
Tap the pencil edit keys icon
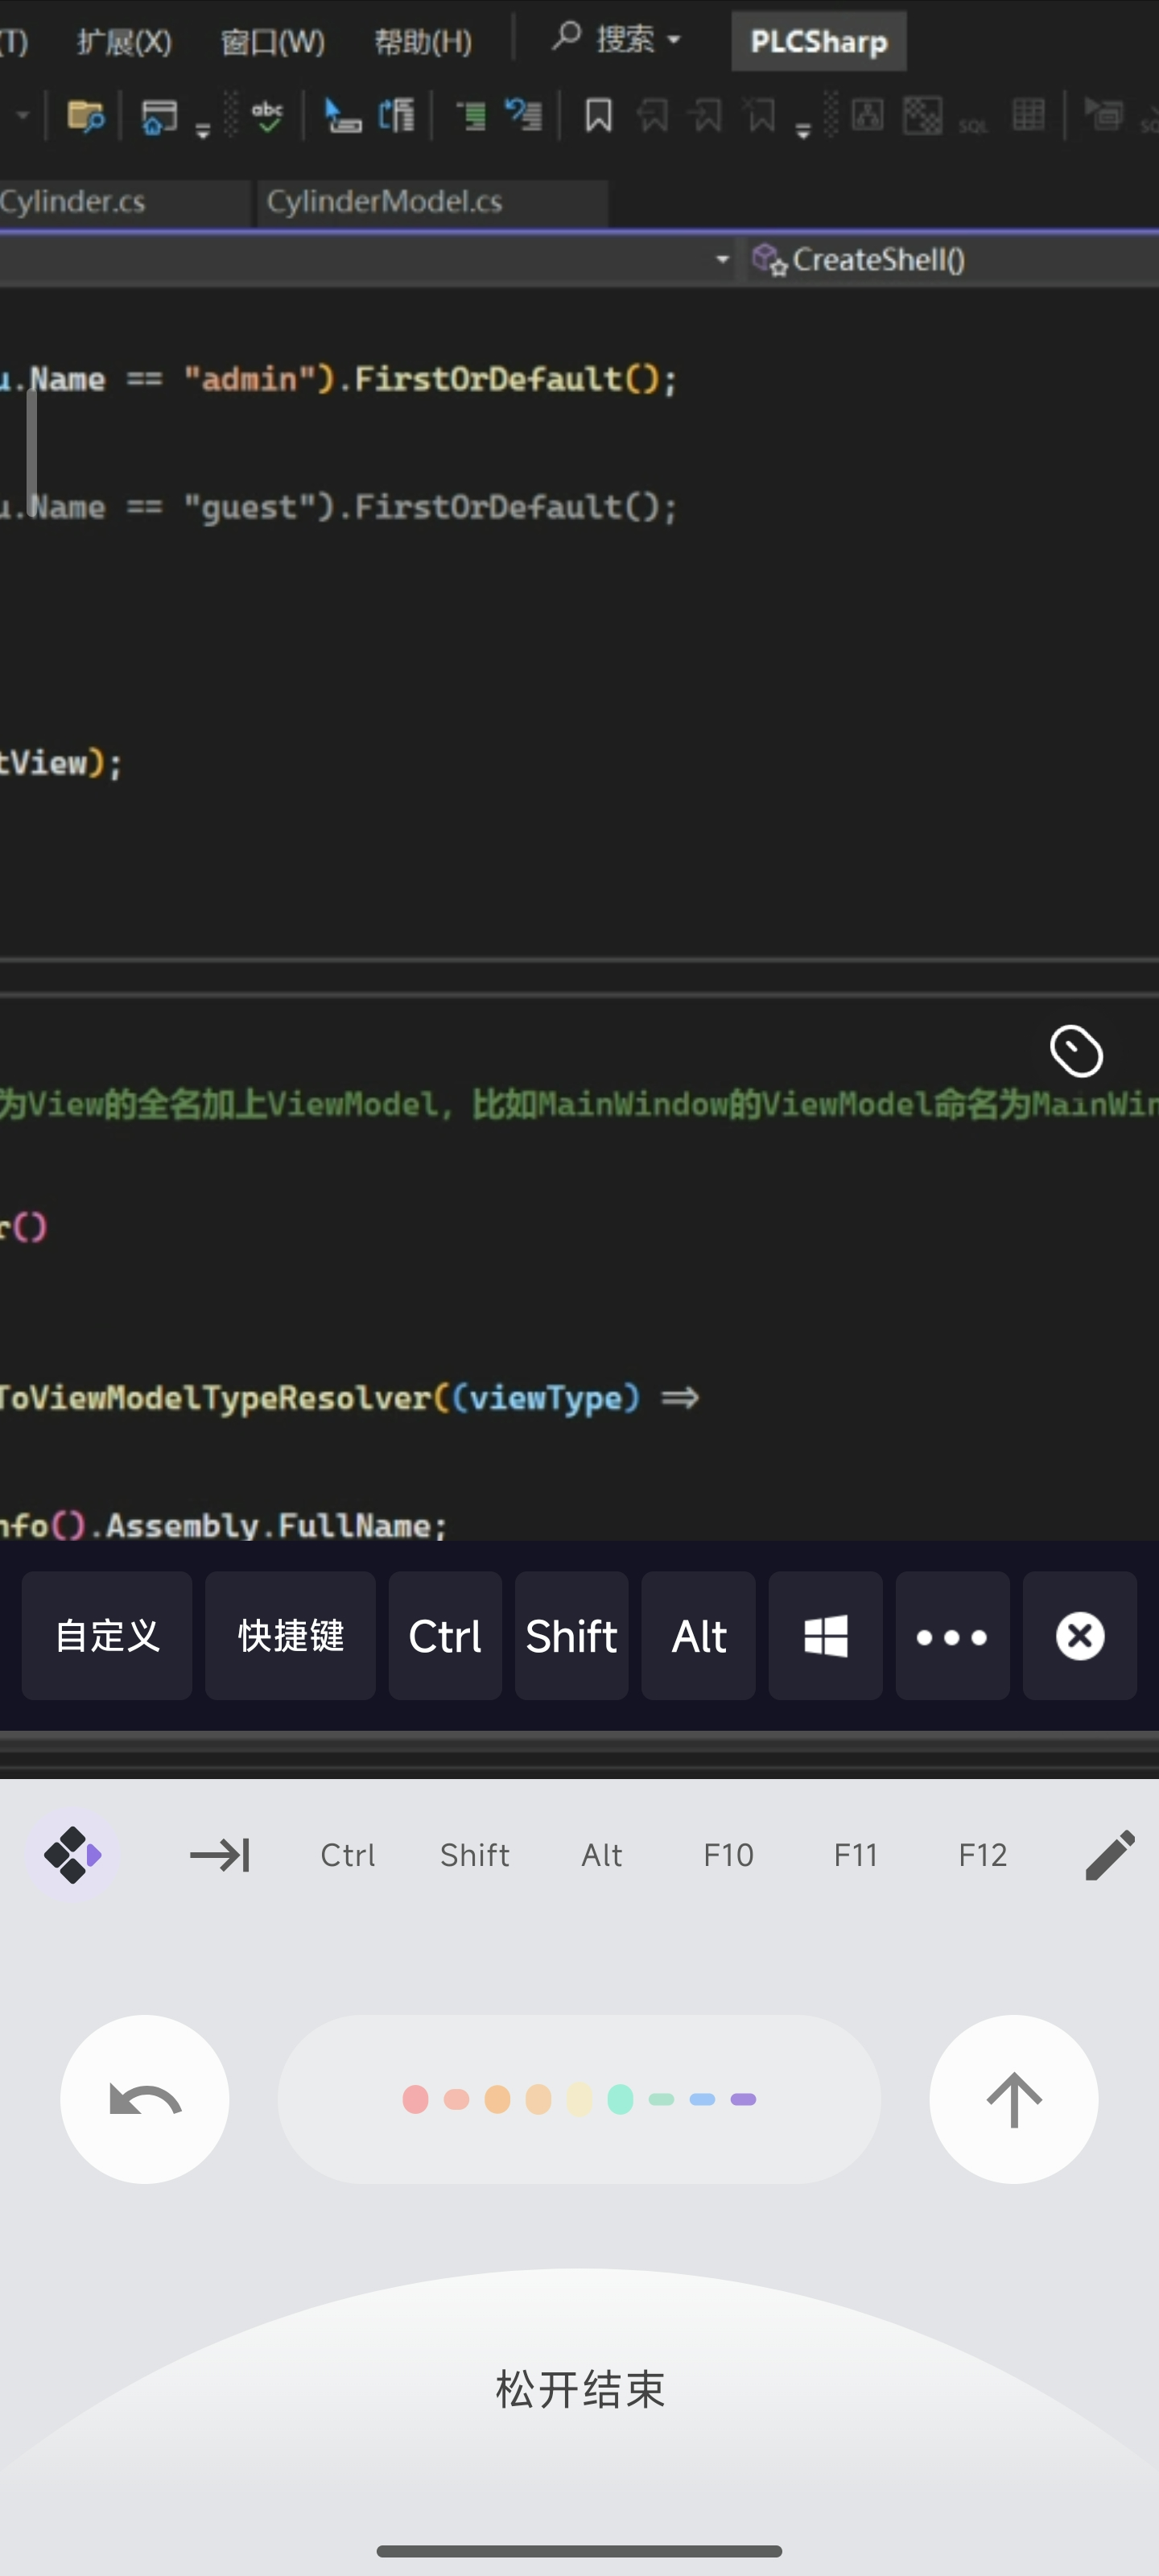click(x=1110, y=1855)
